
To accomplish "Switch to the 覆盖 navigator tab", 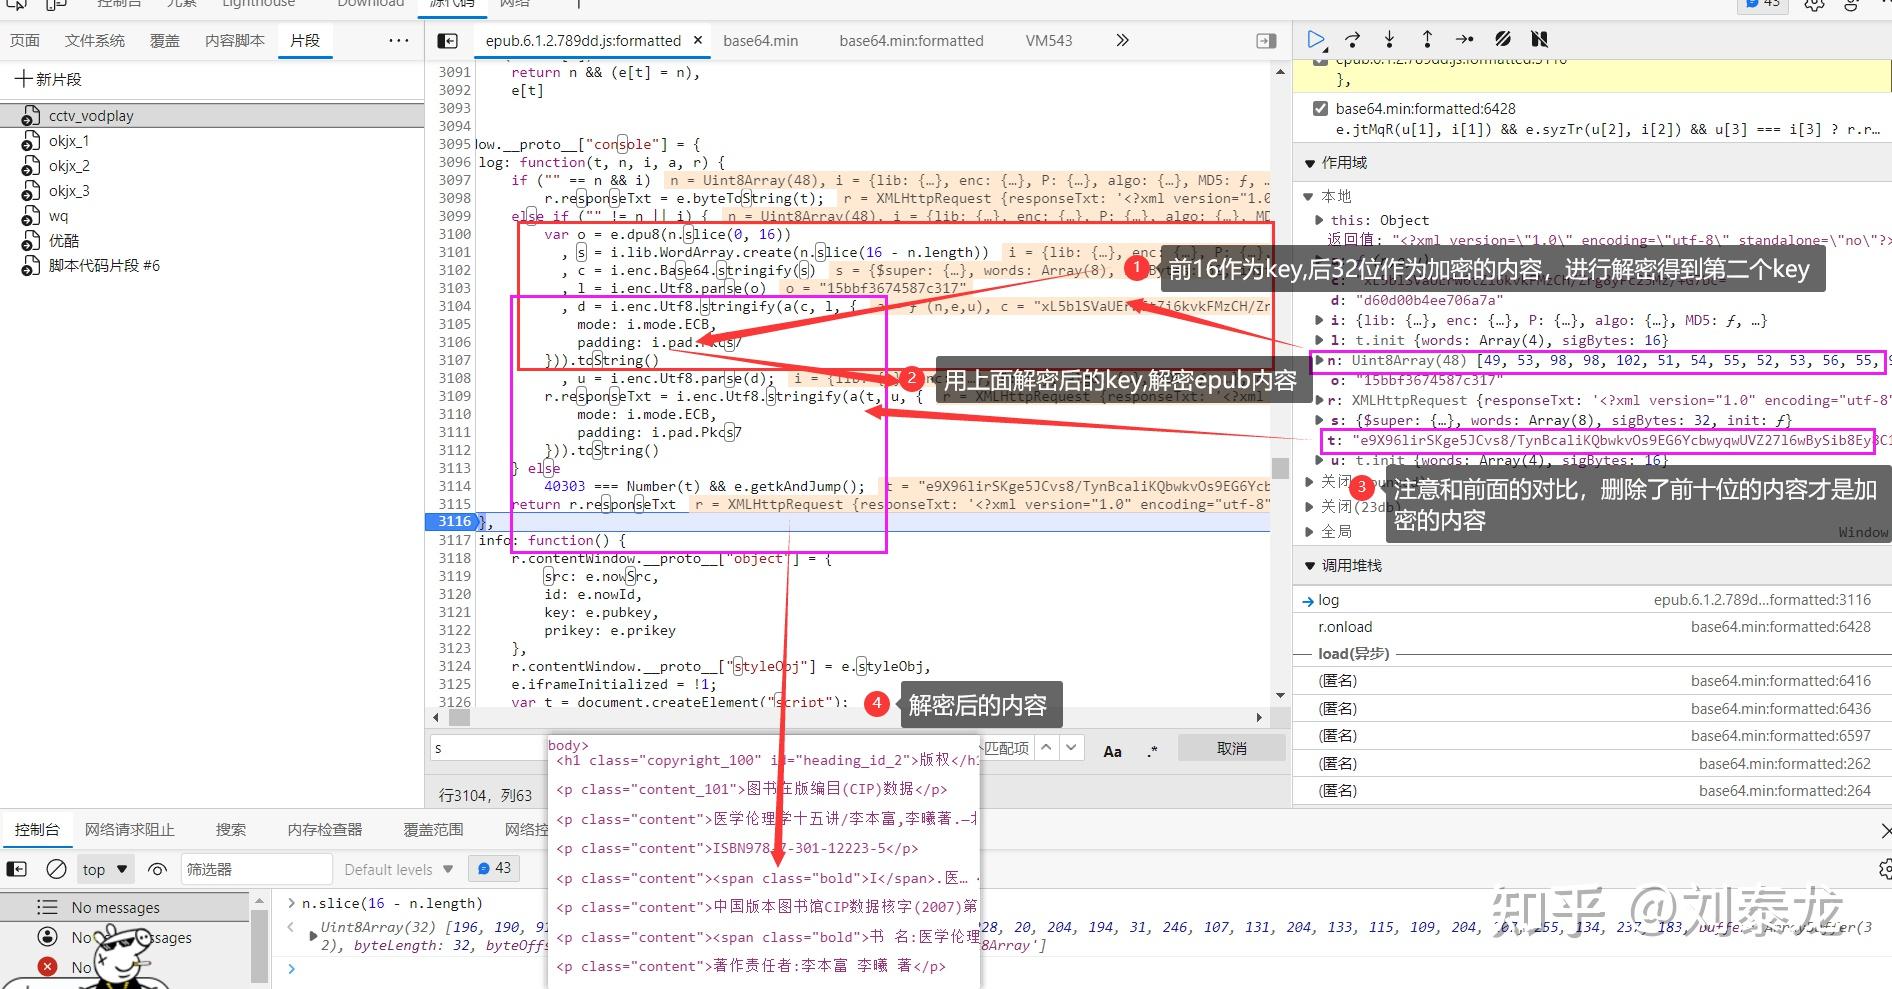I will 165,41.
